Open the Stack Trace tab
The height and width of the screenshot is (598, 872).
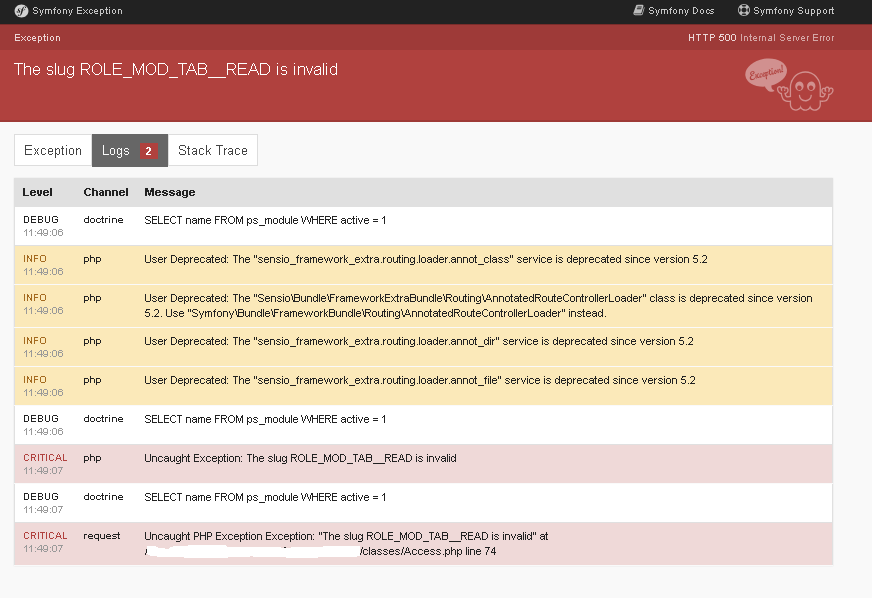pos(212,150)
